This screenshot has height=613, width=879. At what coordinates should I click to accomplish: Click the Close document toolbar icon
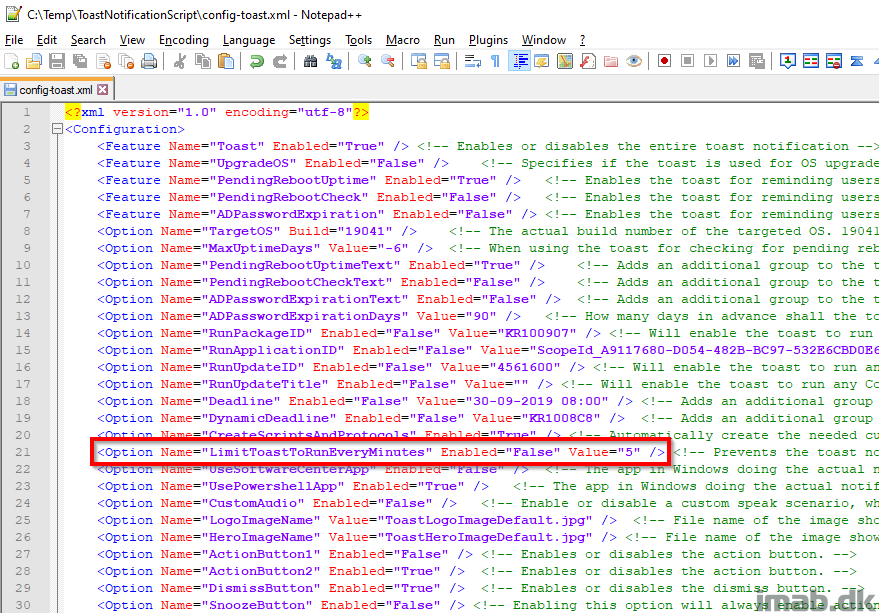pos(103,61)
